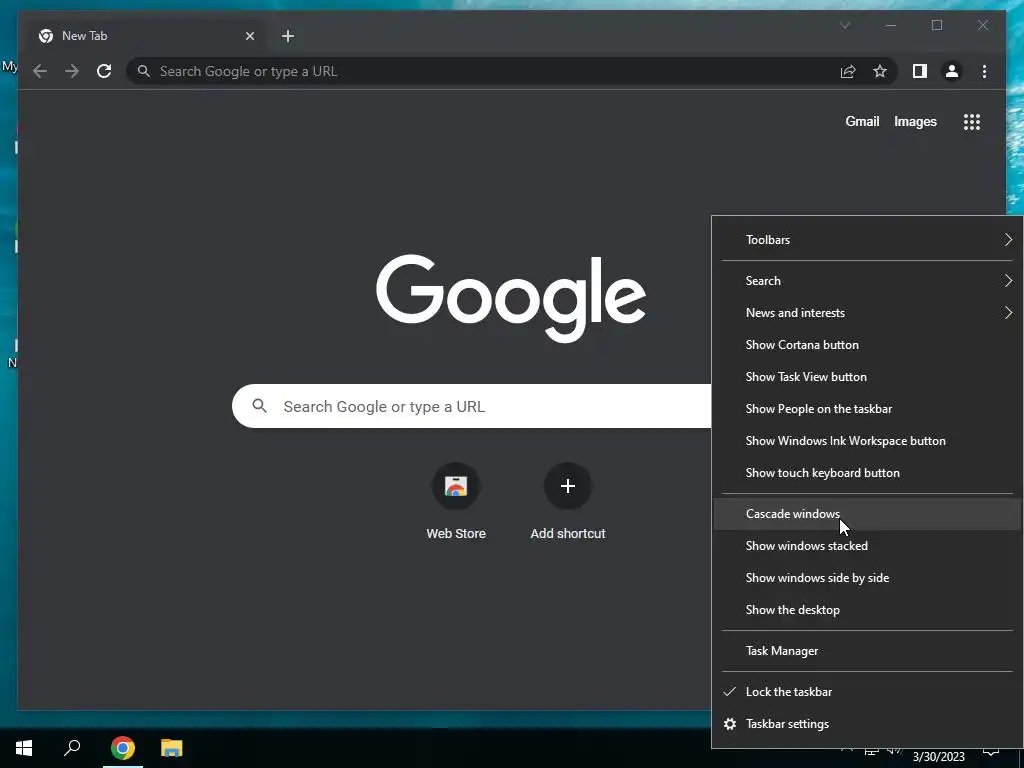Open the Images link

[915, 121]
